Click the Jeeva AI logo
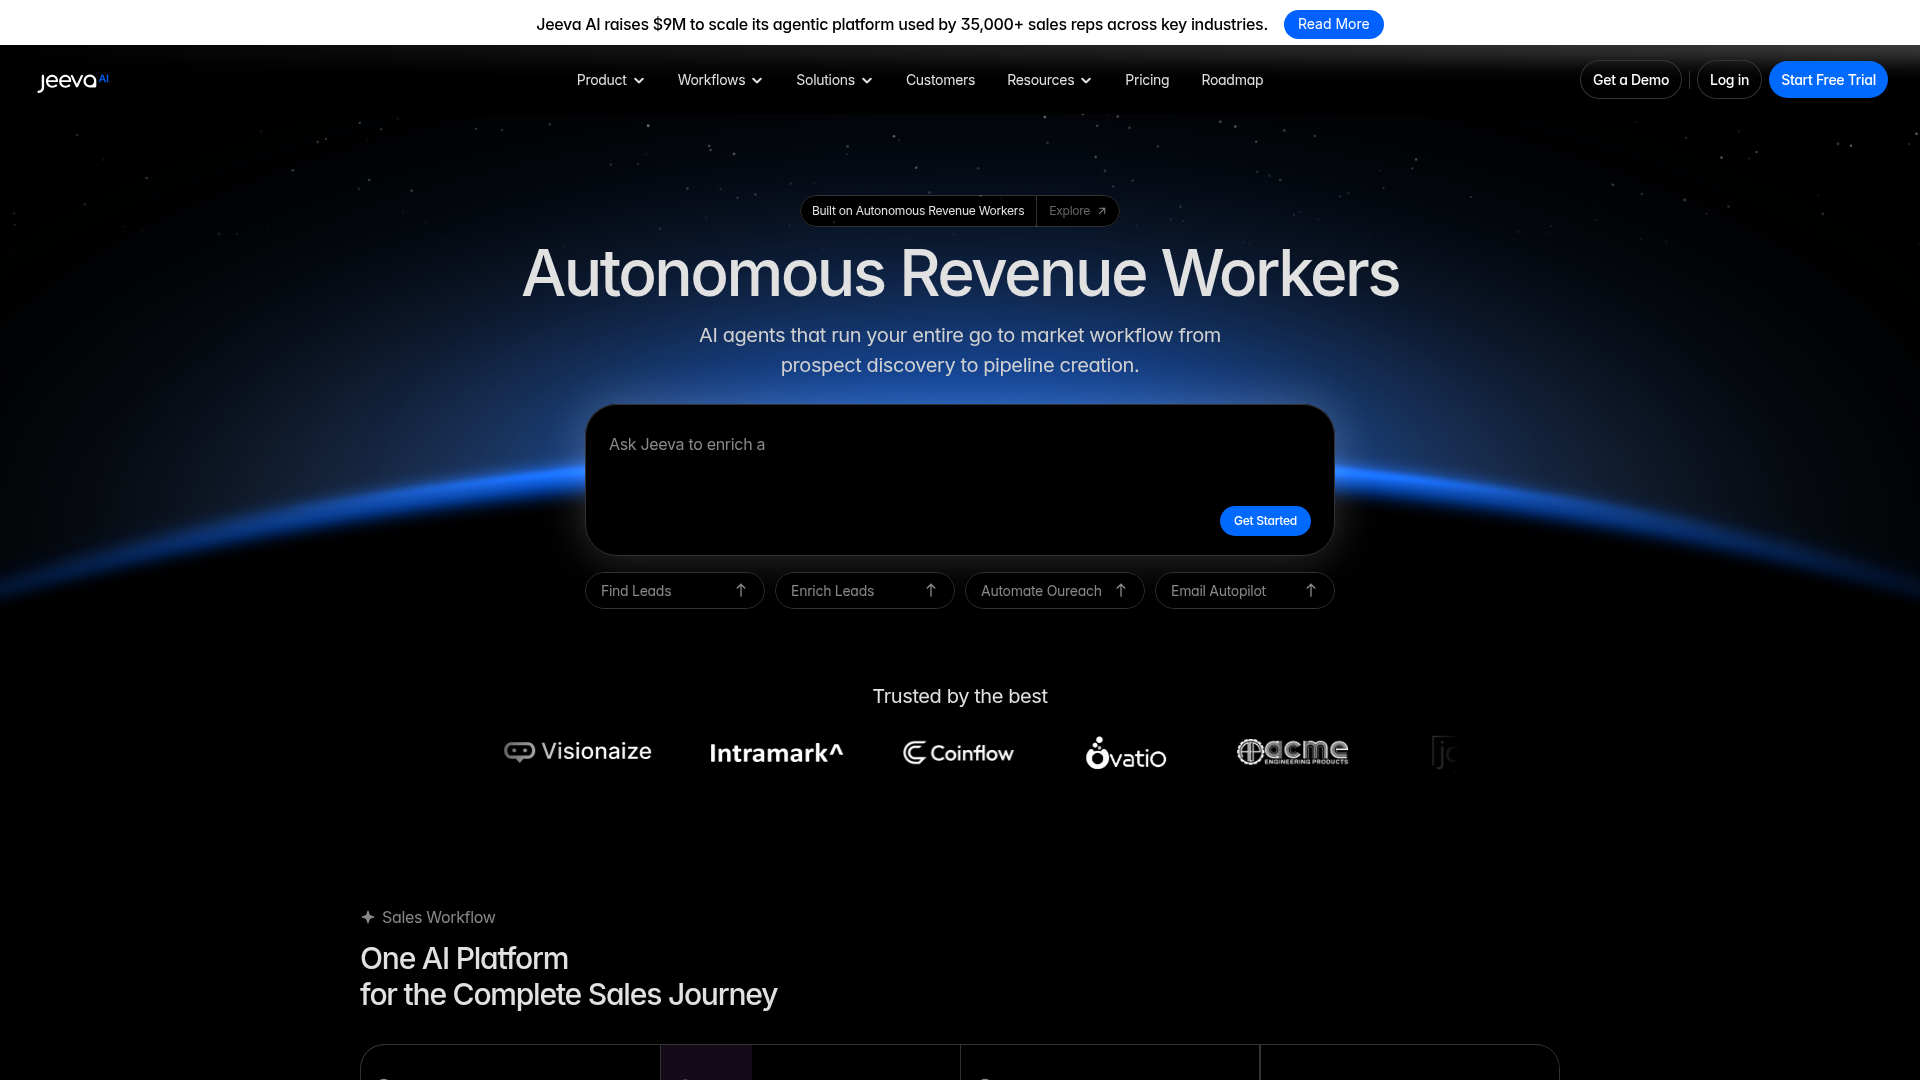This screenshot has width=1920, height=1080. click(x=73, y=81)
